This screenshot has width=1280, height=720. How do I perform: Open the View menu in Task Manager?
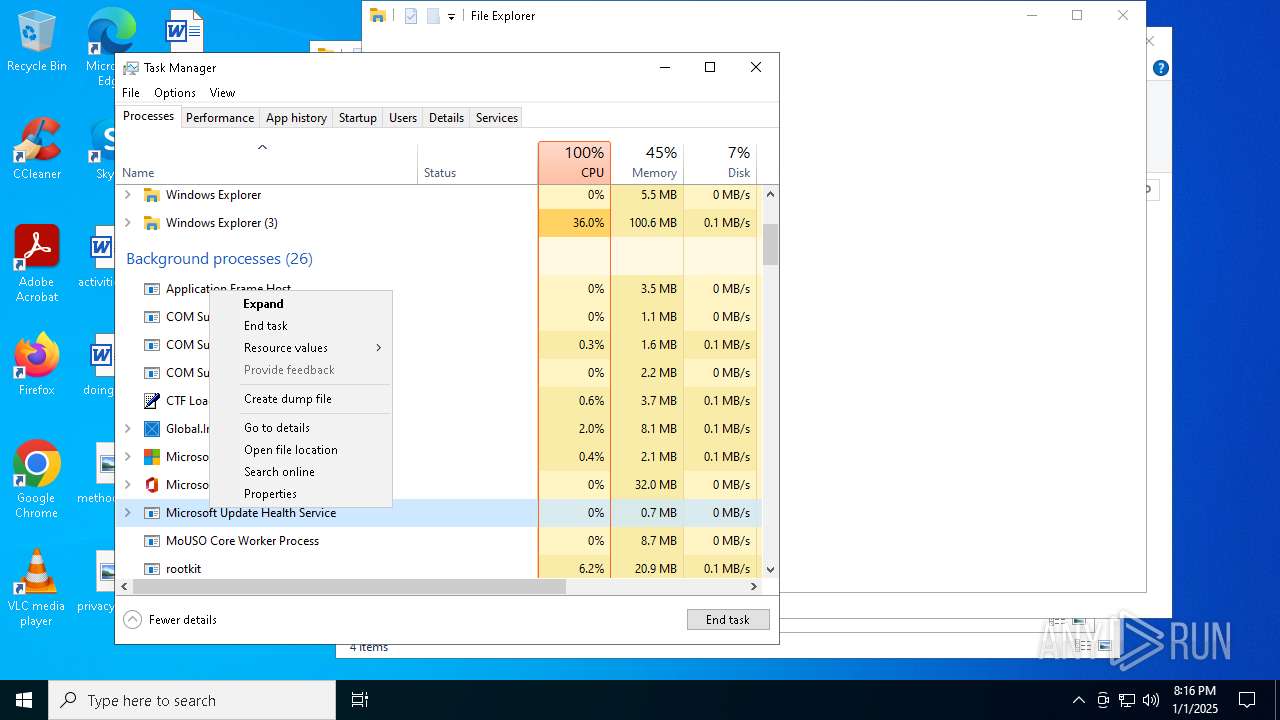coord(222,93)
